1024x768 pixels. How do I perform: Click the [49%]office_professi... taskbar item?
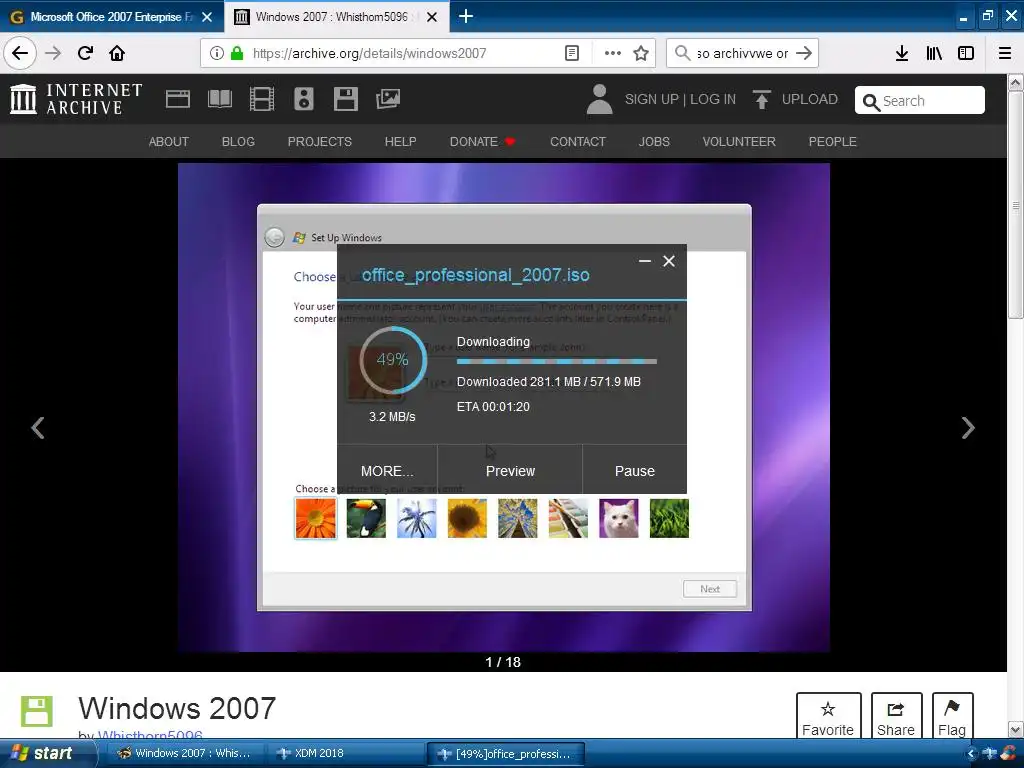tap(505, 754)
